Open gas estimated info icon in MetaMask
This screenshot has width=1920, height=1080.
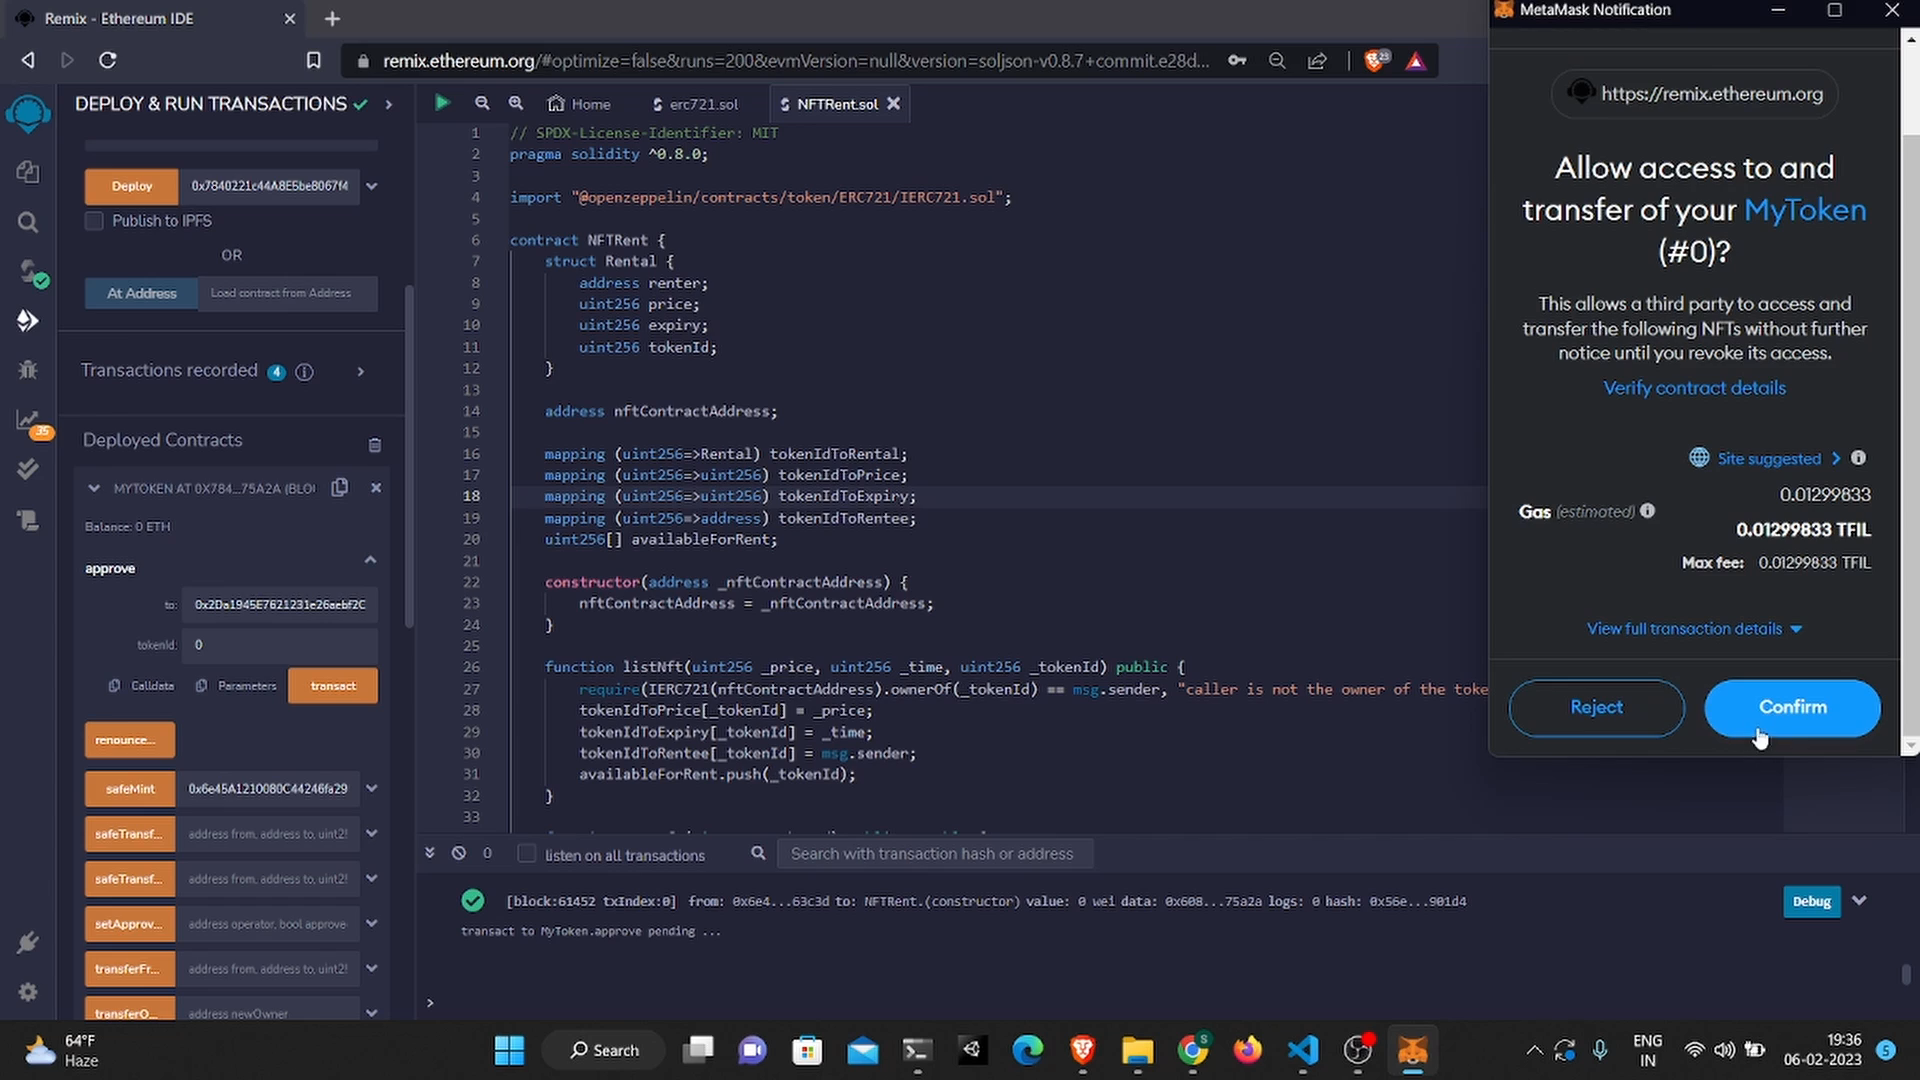(1648, 511)
